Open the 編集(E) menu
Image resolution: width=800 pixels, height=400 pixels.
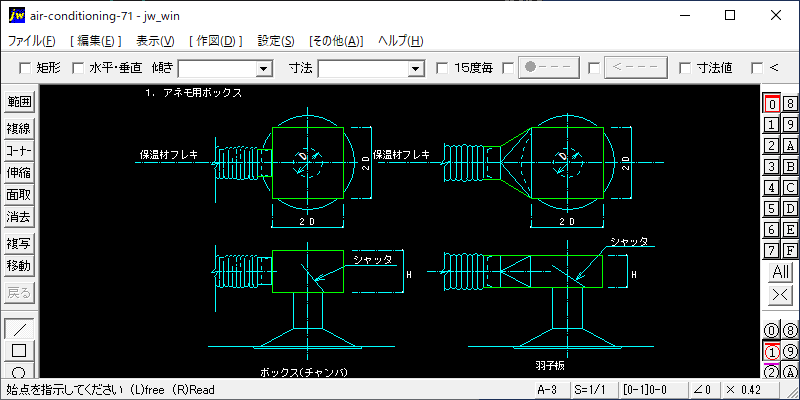pos(96,41)
